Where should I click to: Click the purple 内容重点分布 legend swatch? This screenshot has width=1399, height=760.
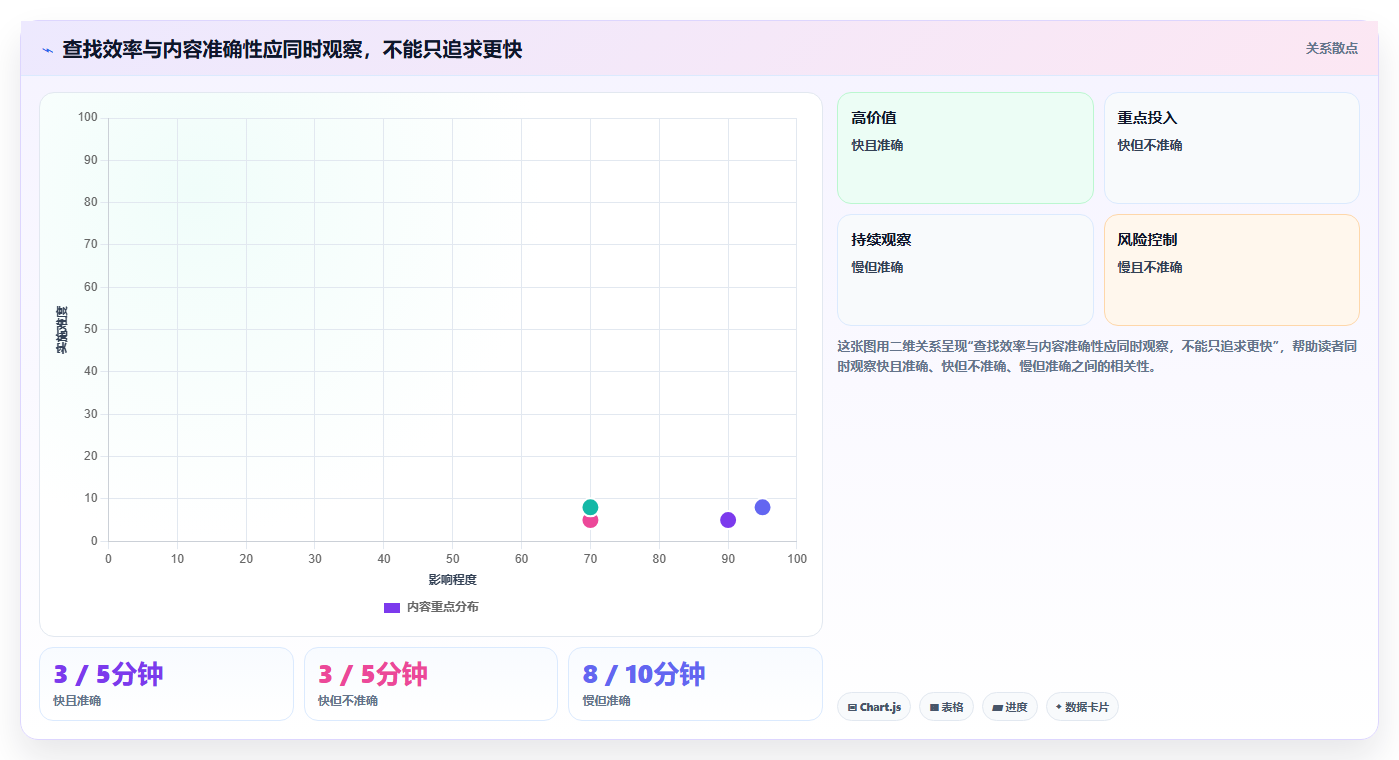392,607
